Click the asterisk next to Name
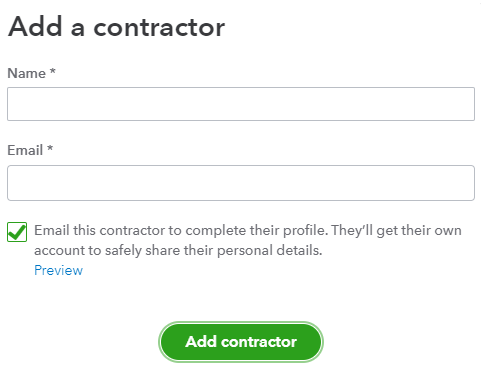The width and height of the screenshot is (481, 368). pos(52,72)
